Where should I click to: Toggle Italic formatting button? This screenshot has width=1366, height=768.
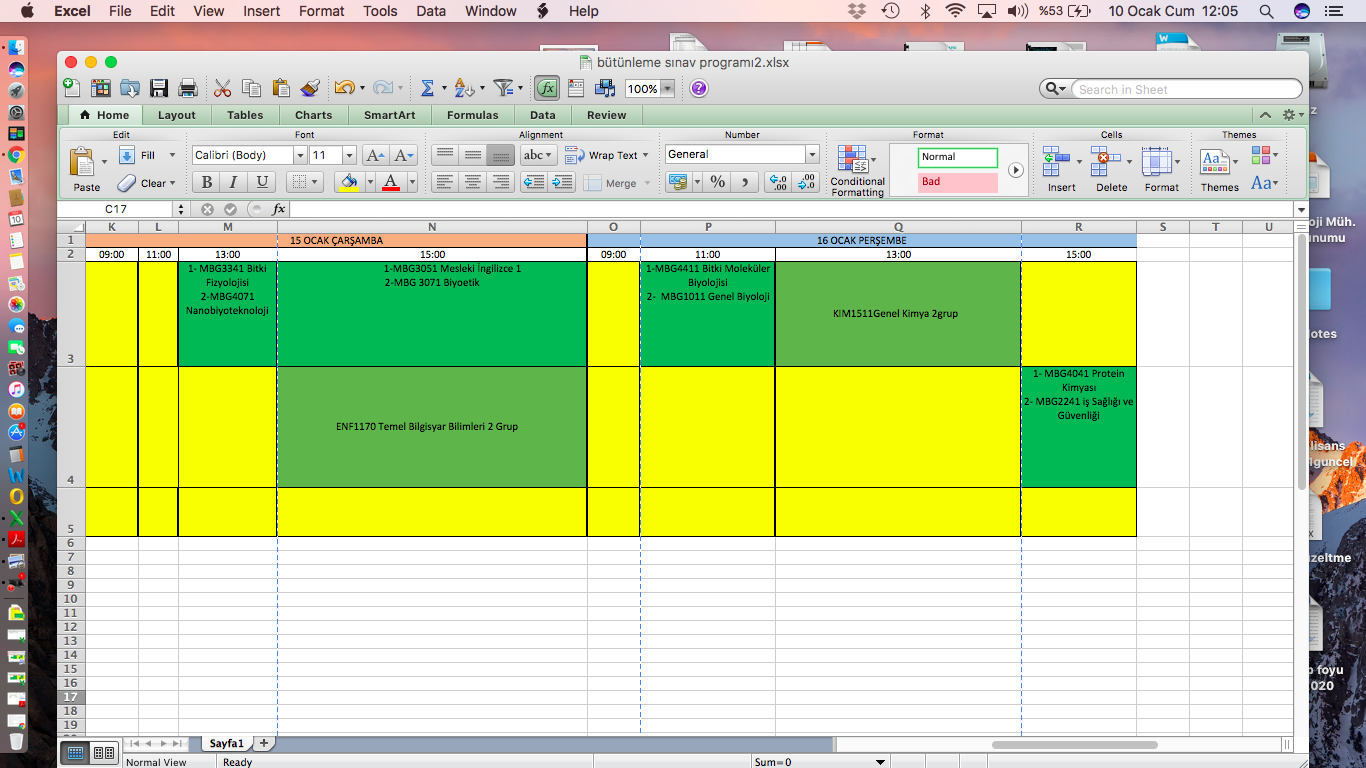[234, 182]
